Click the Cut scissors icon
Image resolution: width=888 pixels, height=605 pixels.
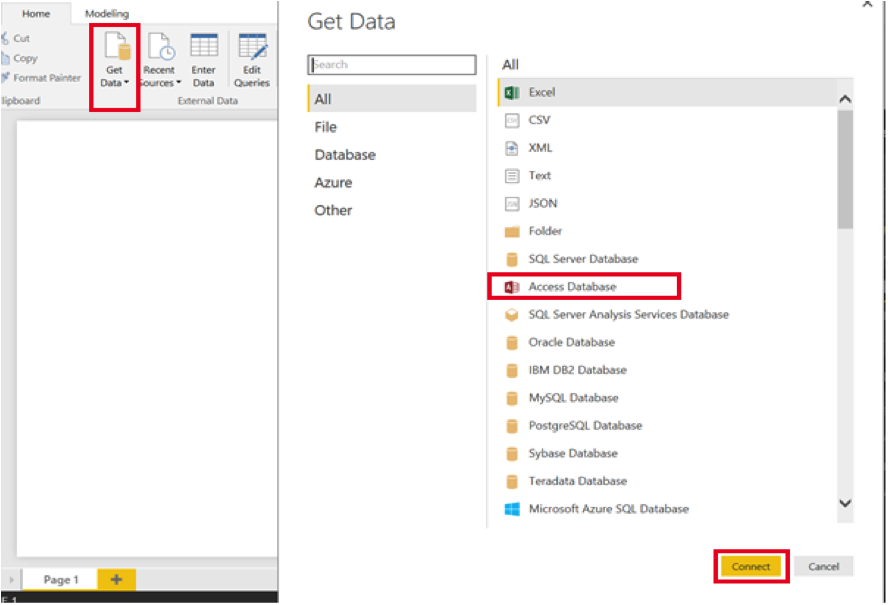point(5,39)
